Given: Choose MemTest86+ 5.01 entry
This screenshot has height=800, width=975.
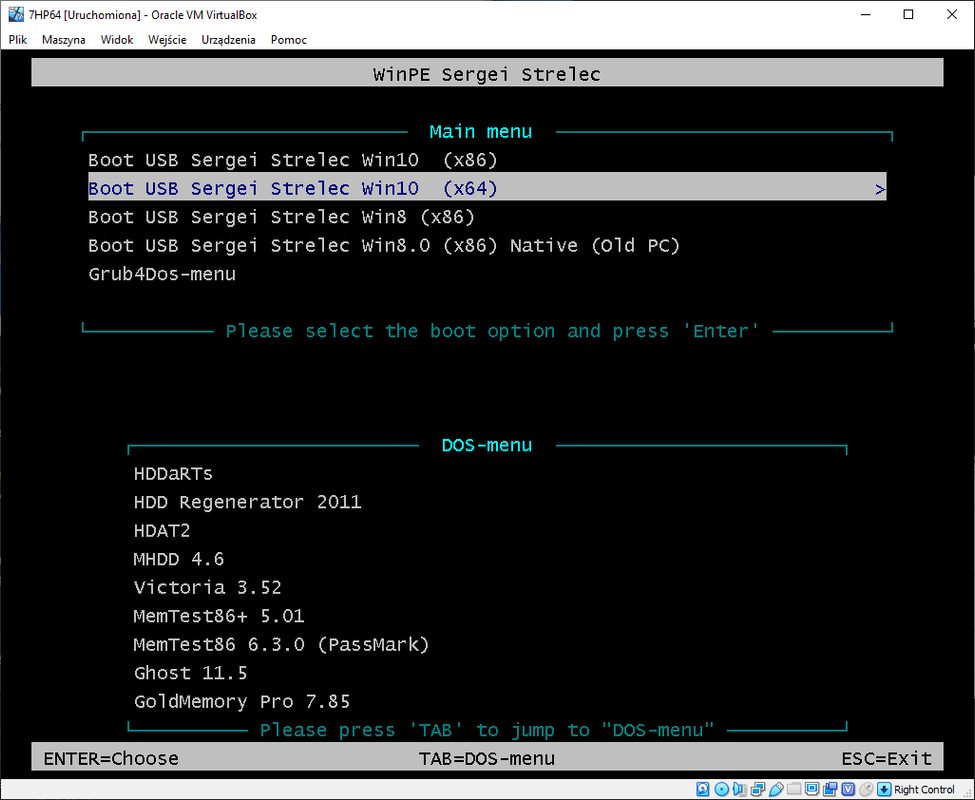Looking at the screenshot, I should (x=219, y=617).
